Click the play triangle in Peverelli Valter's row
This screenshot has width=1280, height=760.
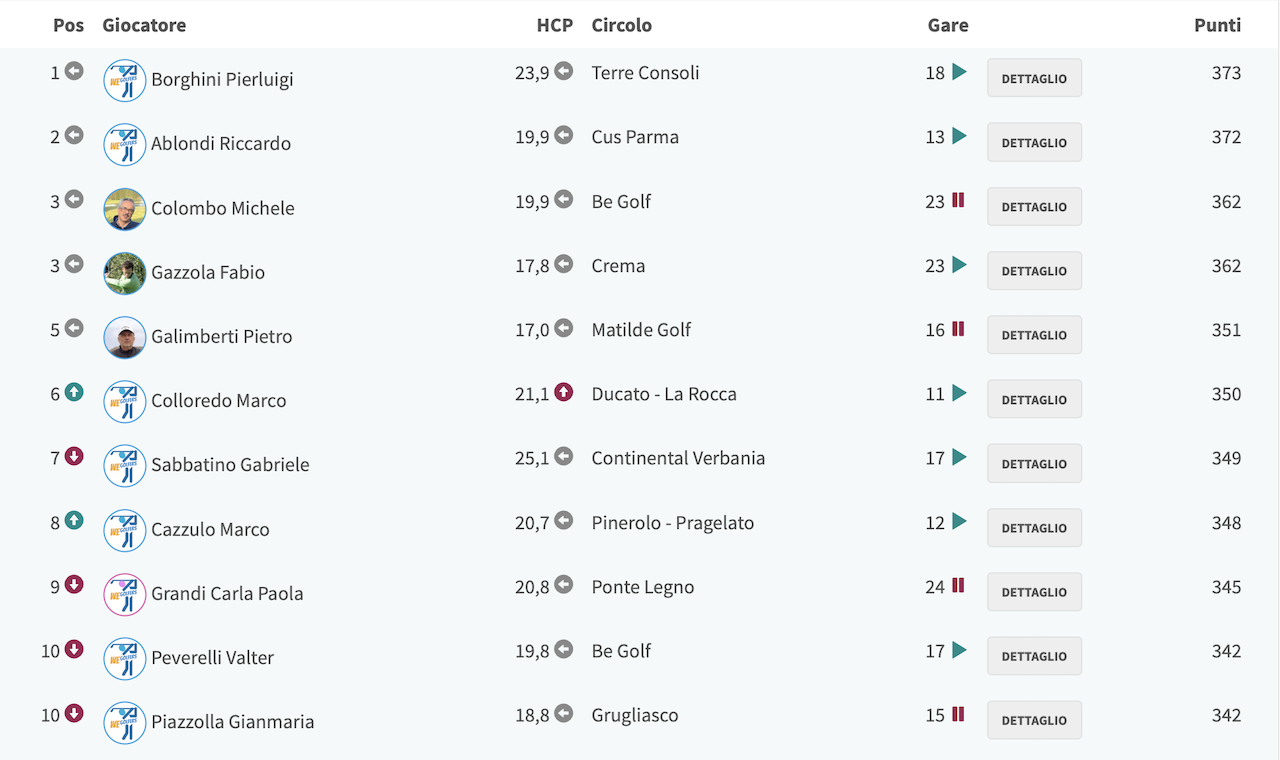[x=959, y=650]
